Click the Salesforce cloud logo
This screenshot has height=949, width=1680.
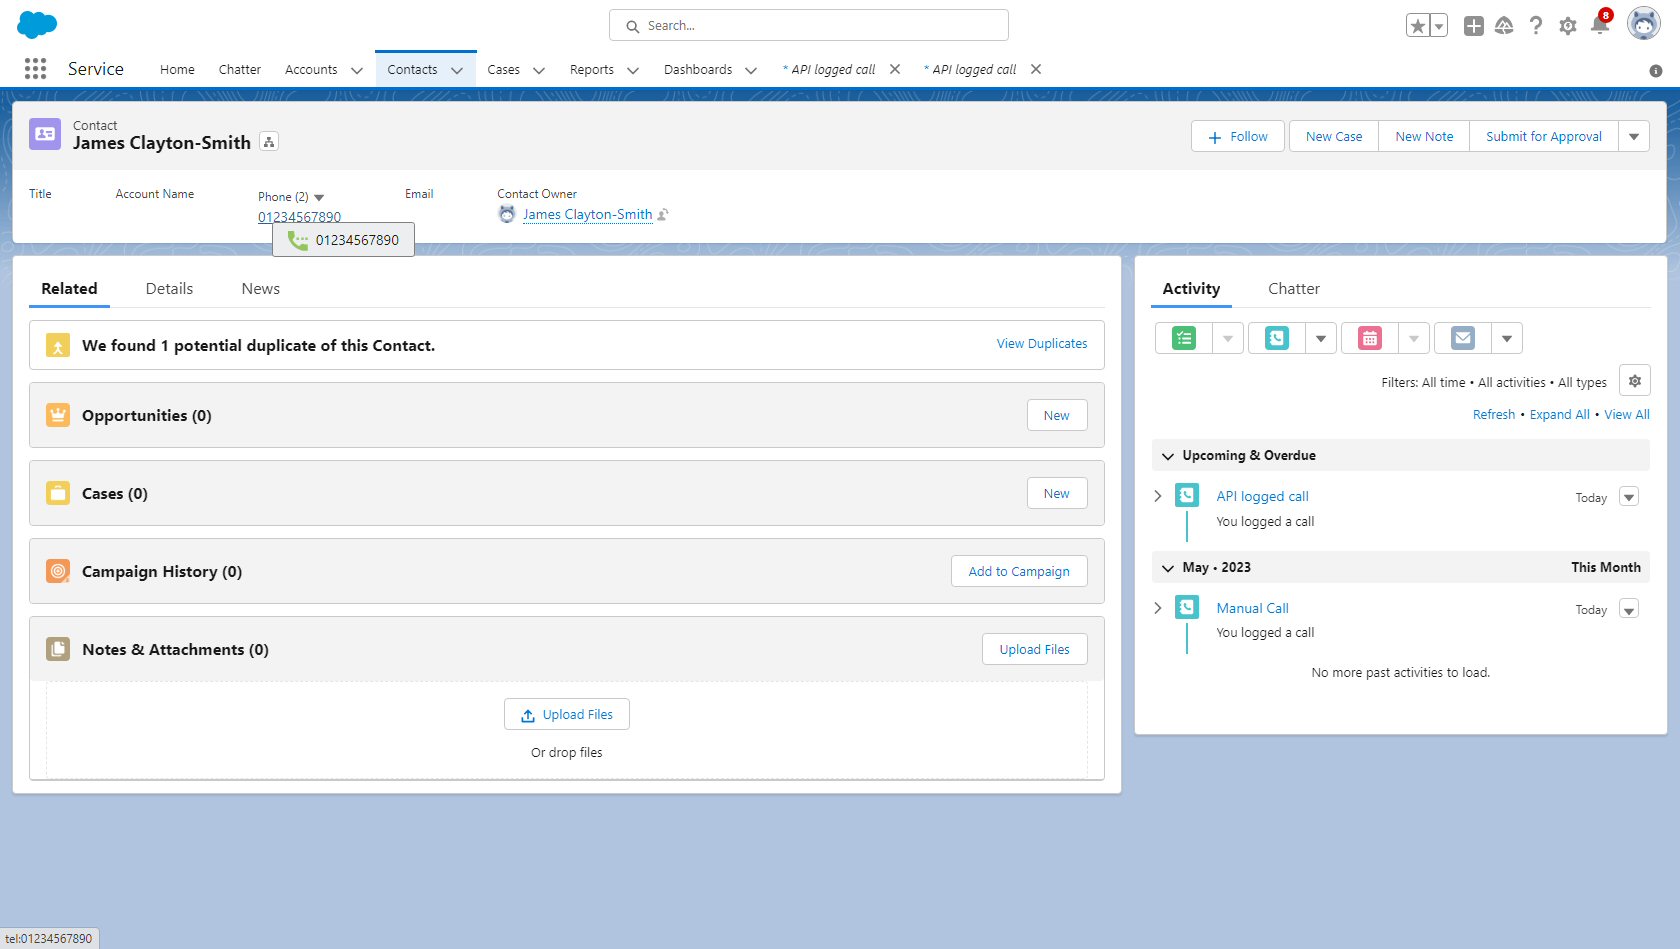pyautogui.click(x=37, y=25)
